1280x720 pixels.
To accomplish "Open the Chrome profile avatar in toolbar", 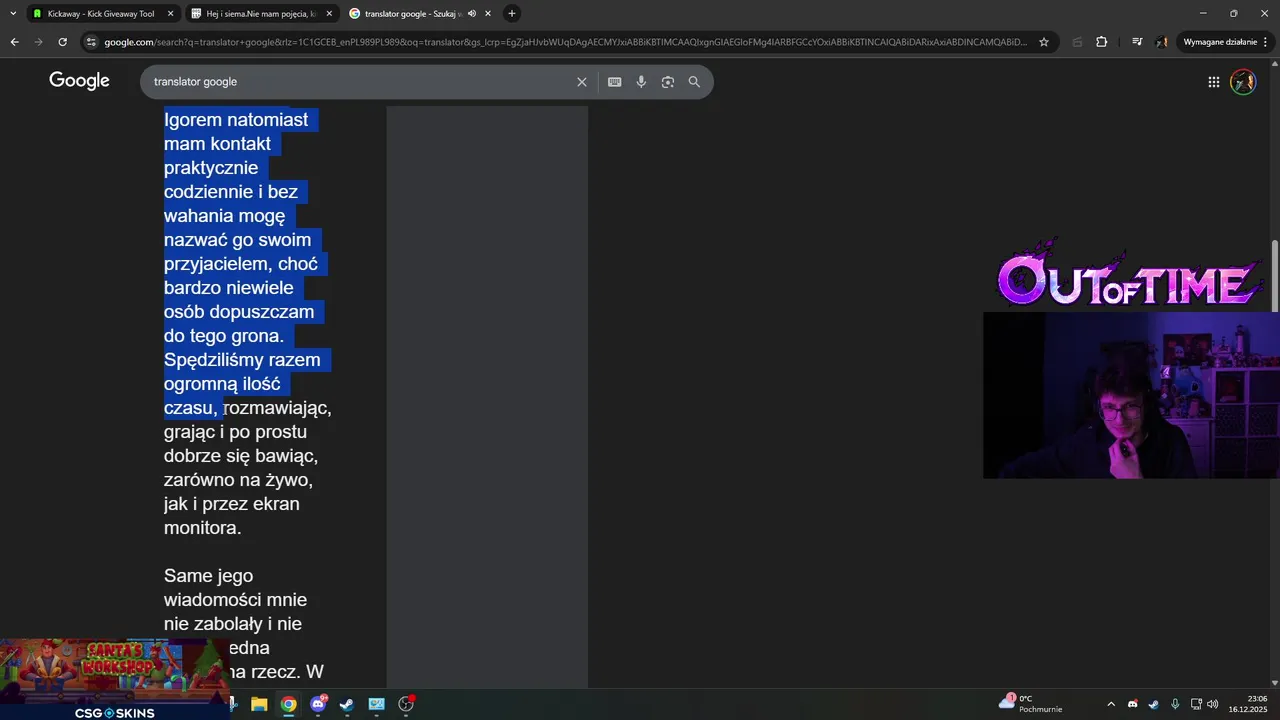I will [1162, 42].
